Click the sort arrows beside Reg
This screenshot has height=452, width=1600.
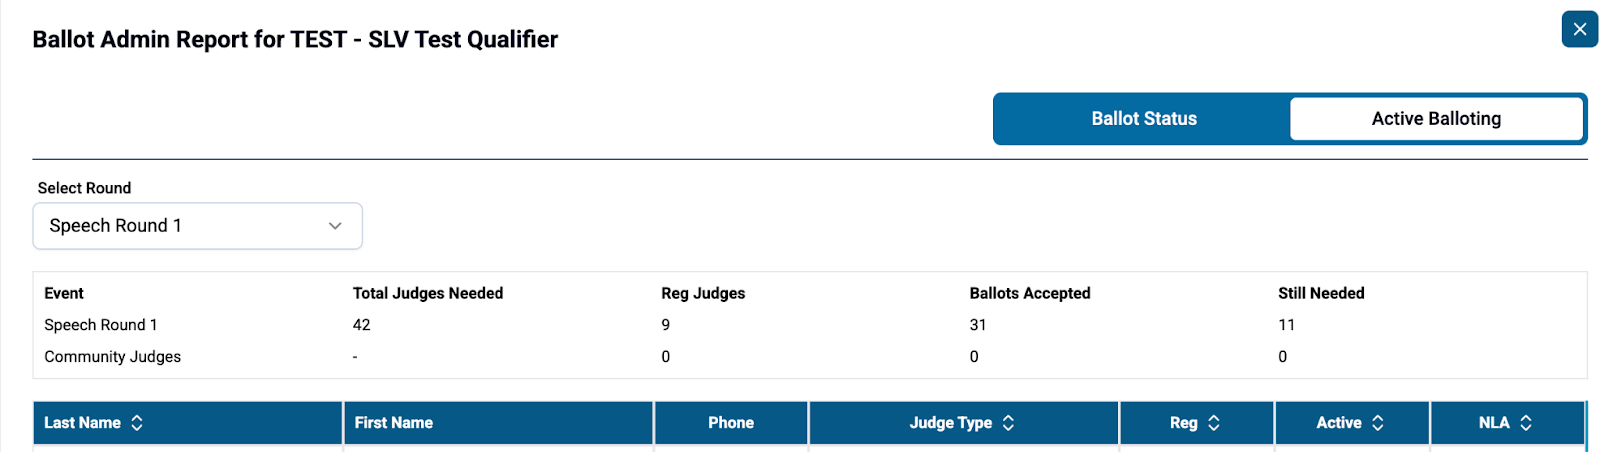point(1214,423)
